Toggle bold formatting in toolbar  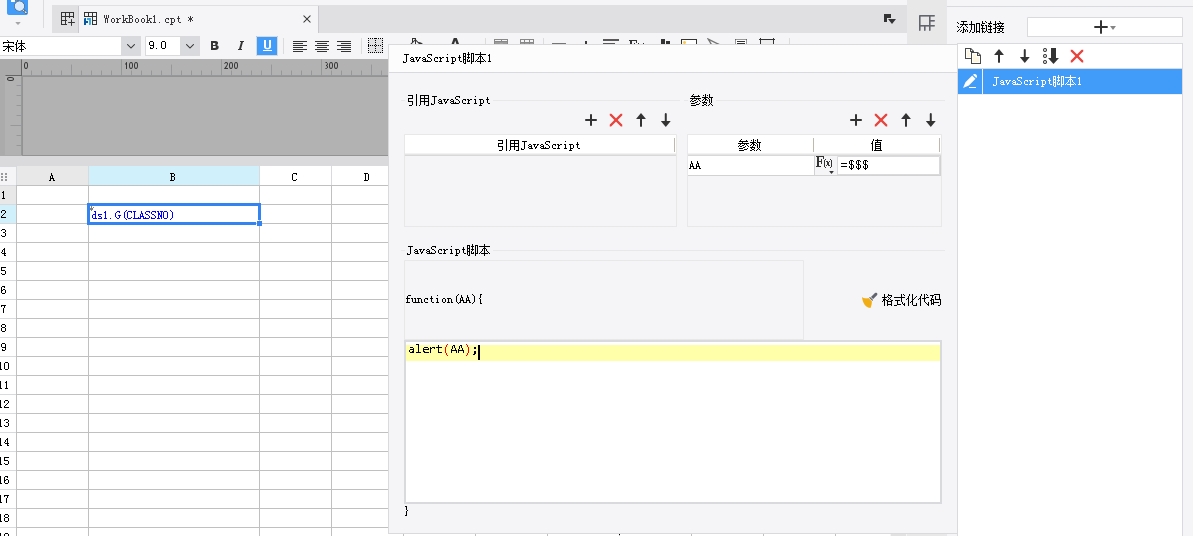pos(215,46)
